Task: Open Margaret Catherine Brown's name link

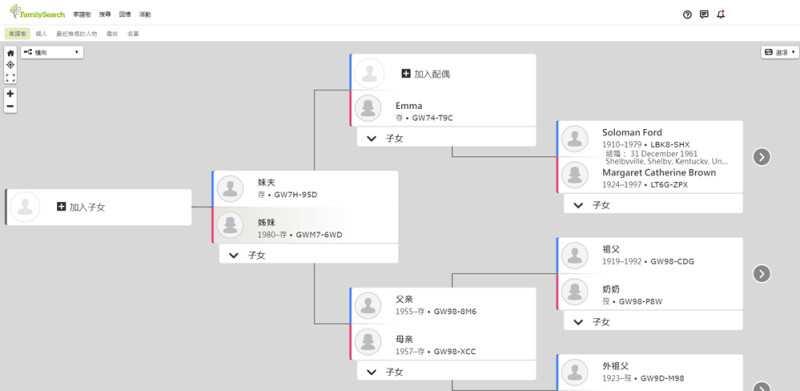Action: click(659, 173)
